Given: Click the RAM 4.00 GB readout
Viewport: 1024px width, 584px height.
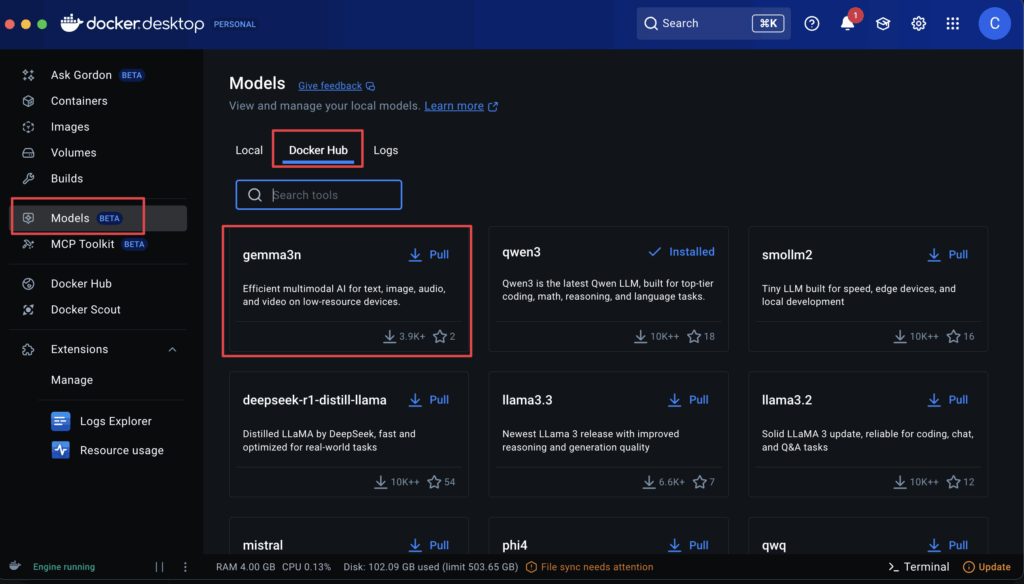Looking at the screenshot, I should pos(246,567).
